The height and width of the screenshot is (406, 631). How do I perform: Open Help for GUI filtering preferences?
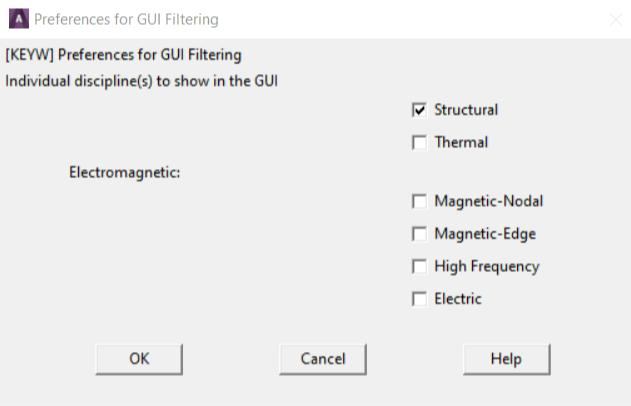(506, 359)
